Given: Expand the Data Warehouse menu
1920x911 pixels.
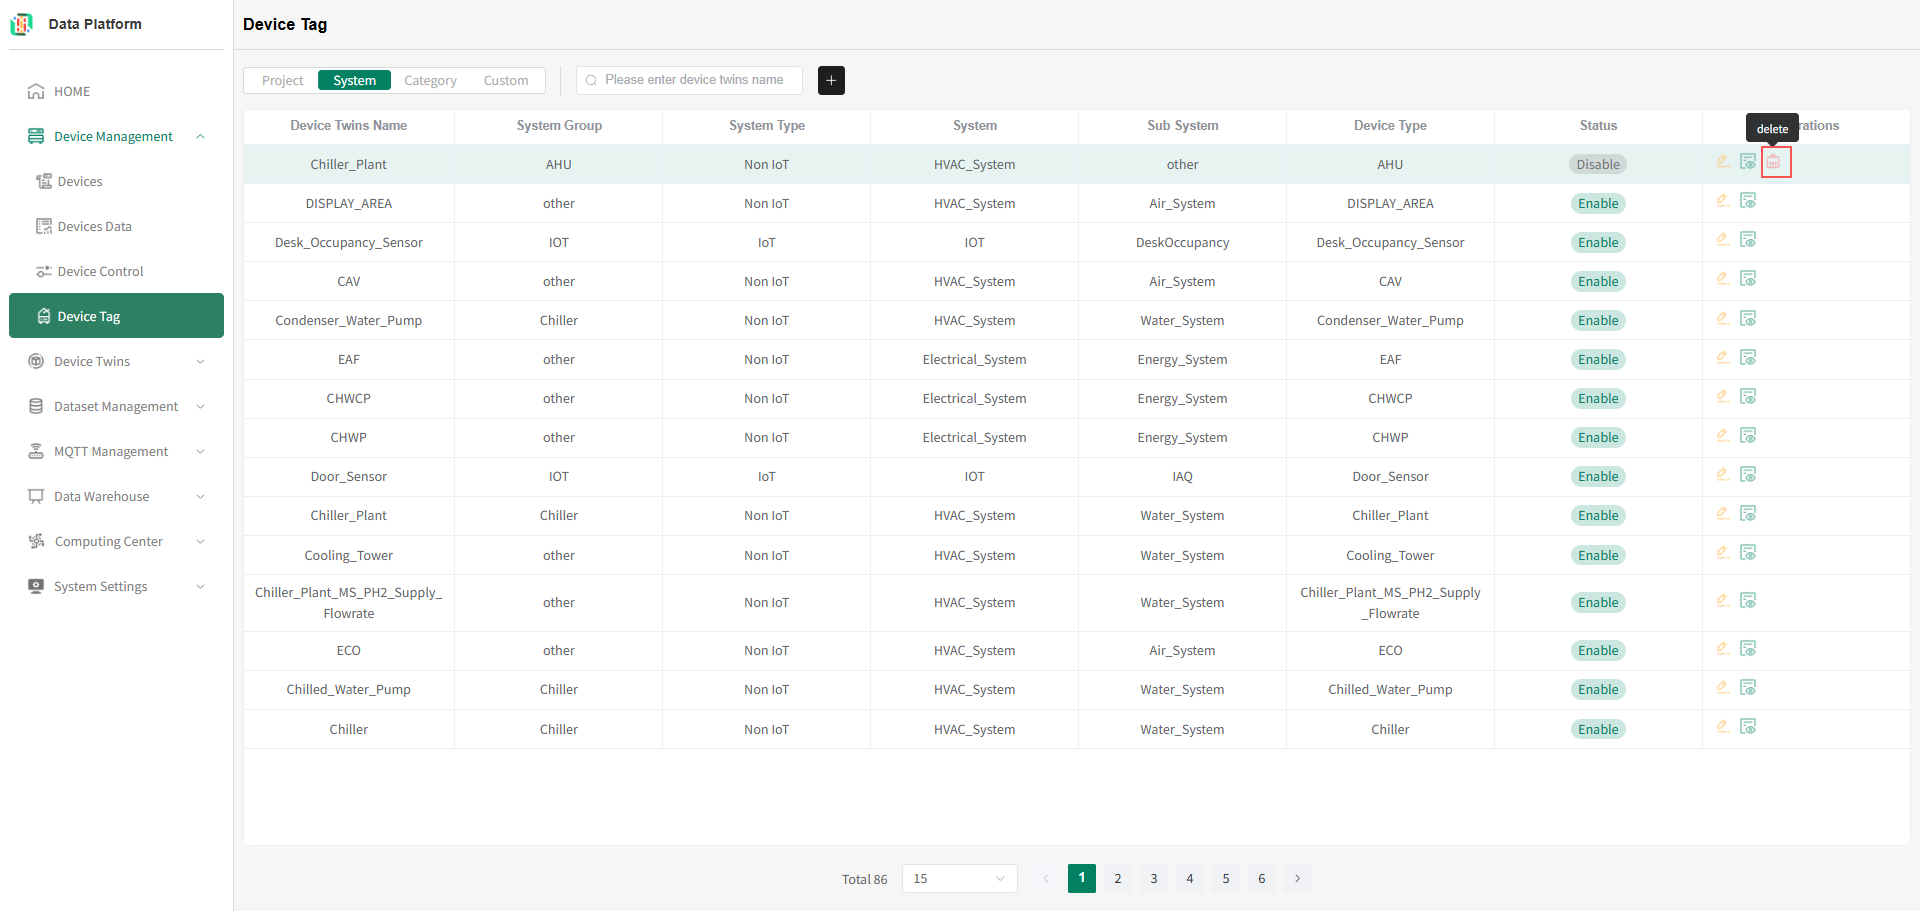Looking at the screenshot, I should tap(200, 496).
